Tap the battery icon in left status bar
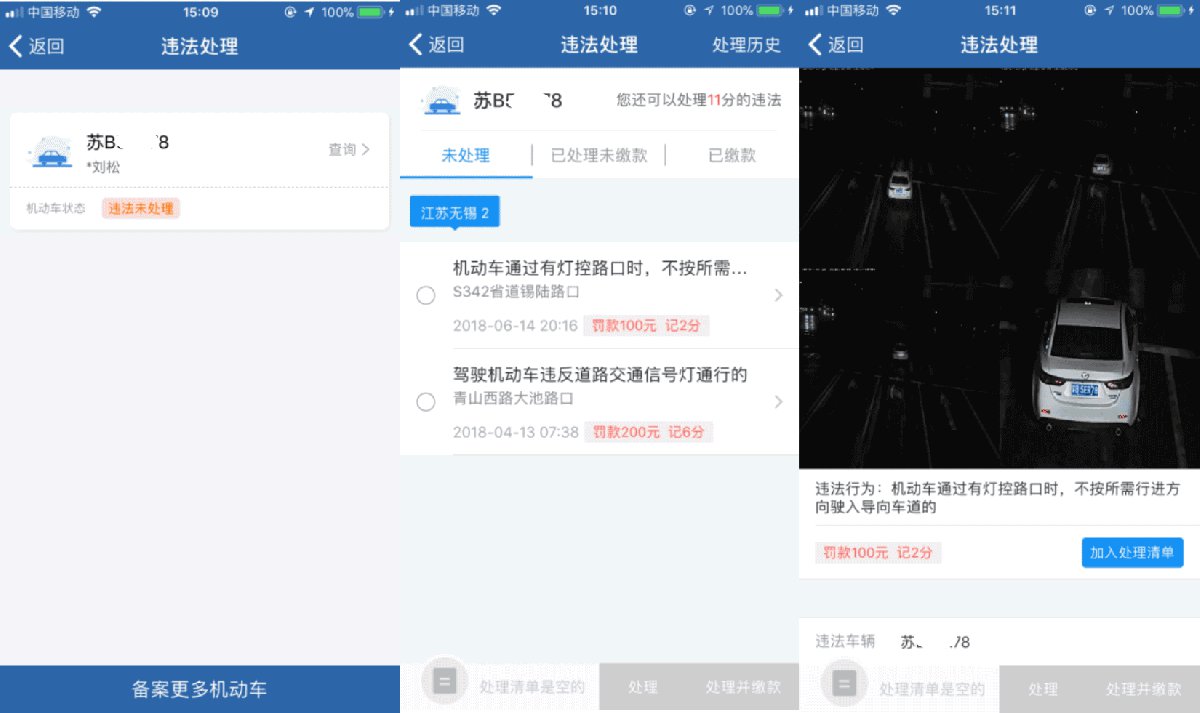This screenshot has width=1200, height=713. [371, 11]
